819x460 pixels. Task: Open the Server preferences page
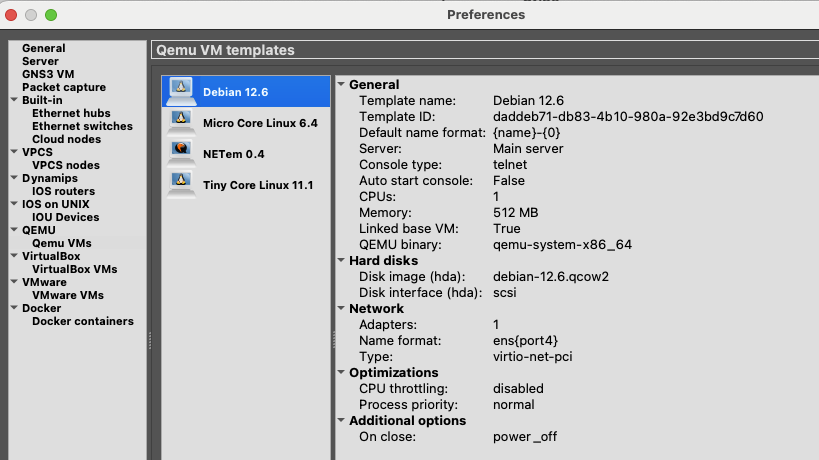click(40, 61)
